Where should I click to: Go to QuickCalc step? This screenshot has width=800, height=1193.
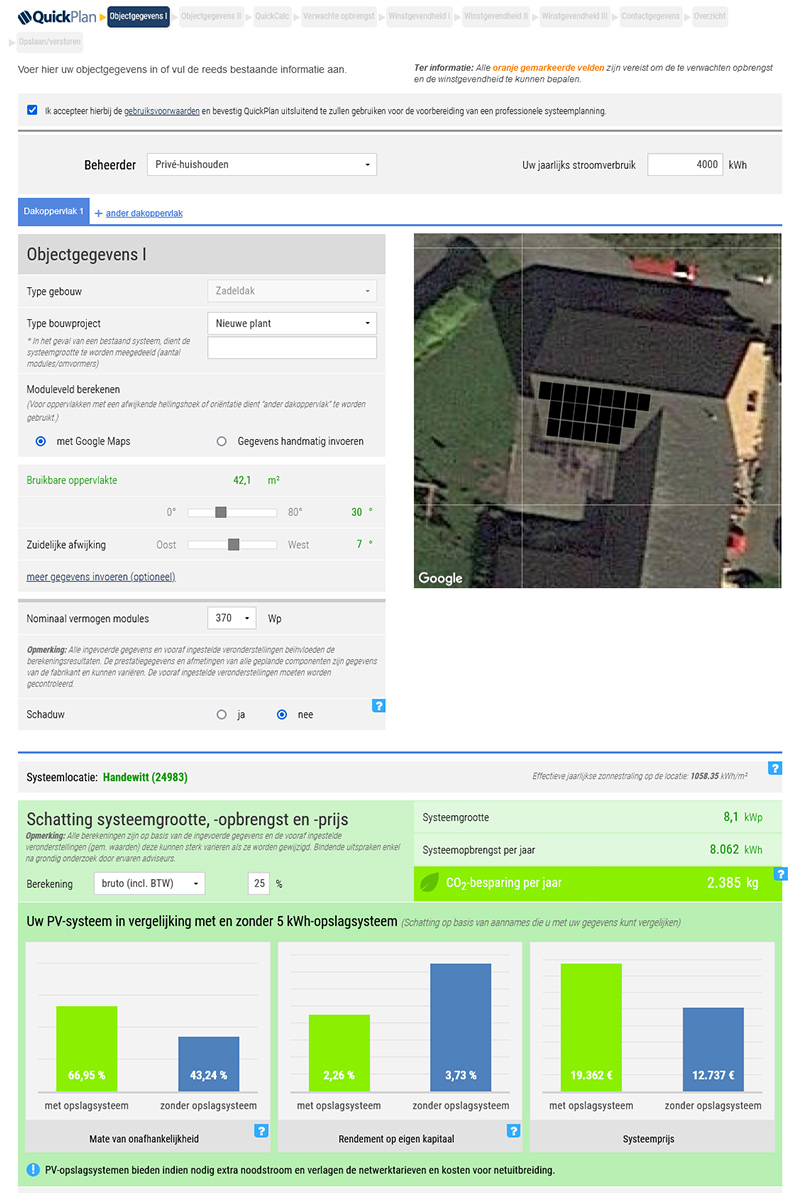[272, 16]
